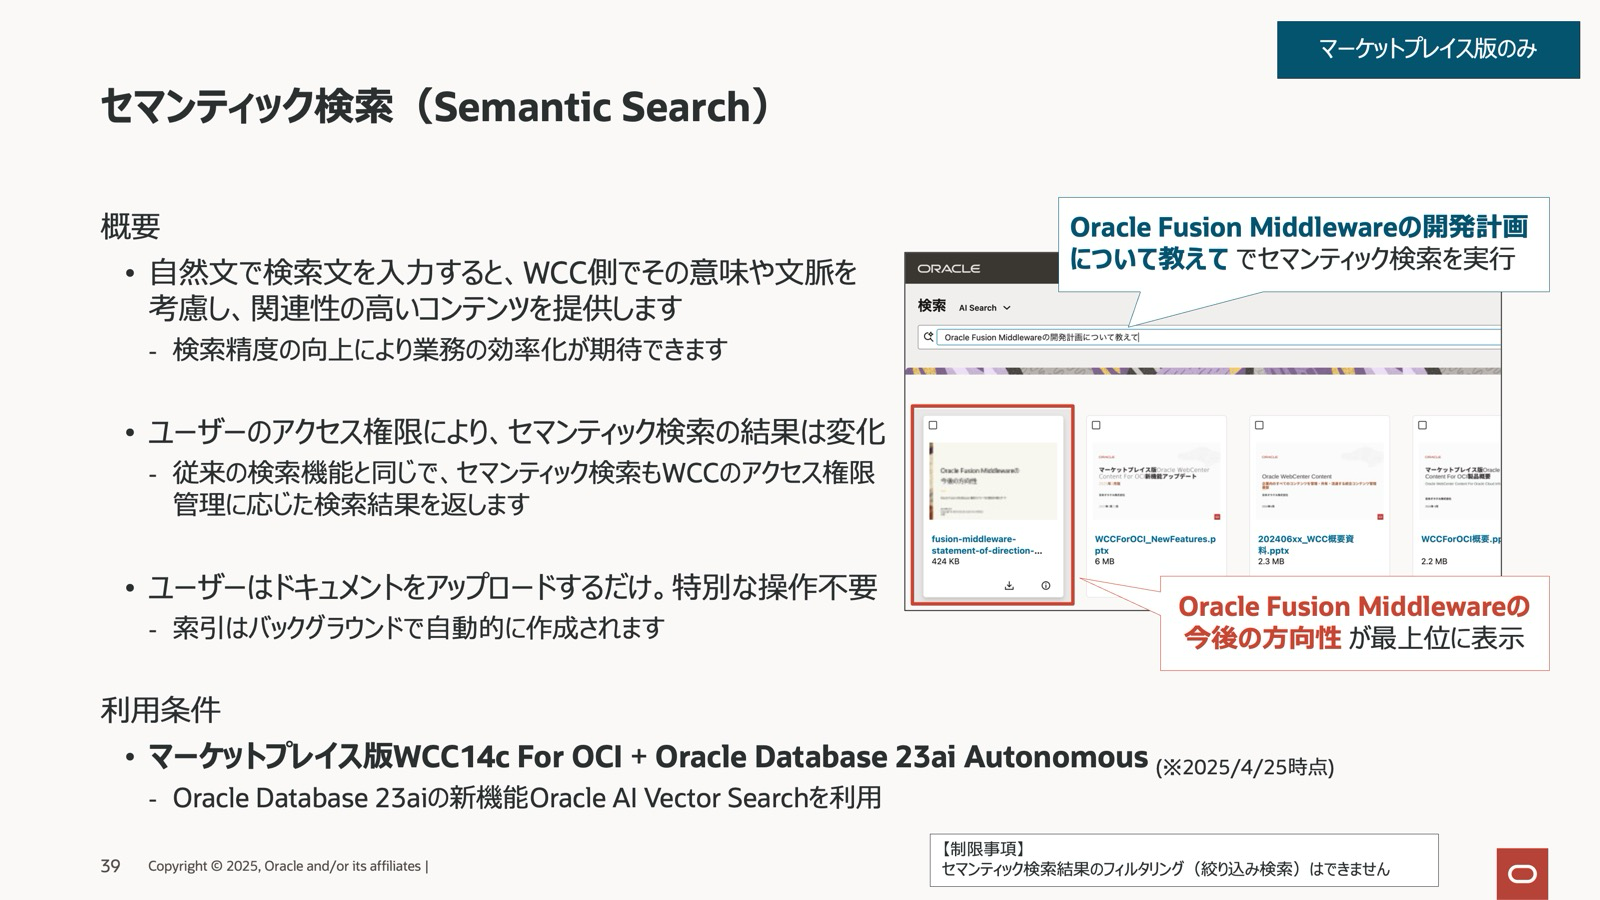Check the WCCForOCI_NewFeatures.pptx checkbox
Image resolution: width=1600 pixels, height=900 pixels.
pyautogui.click(x=1096, y=425)
